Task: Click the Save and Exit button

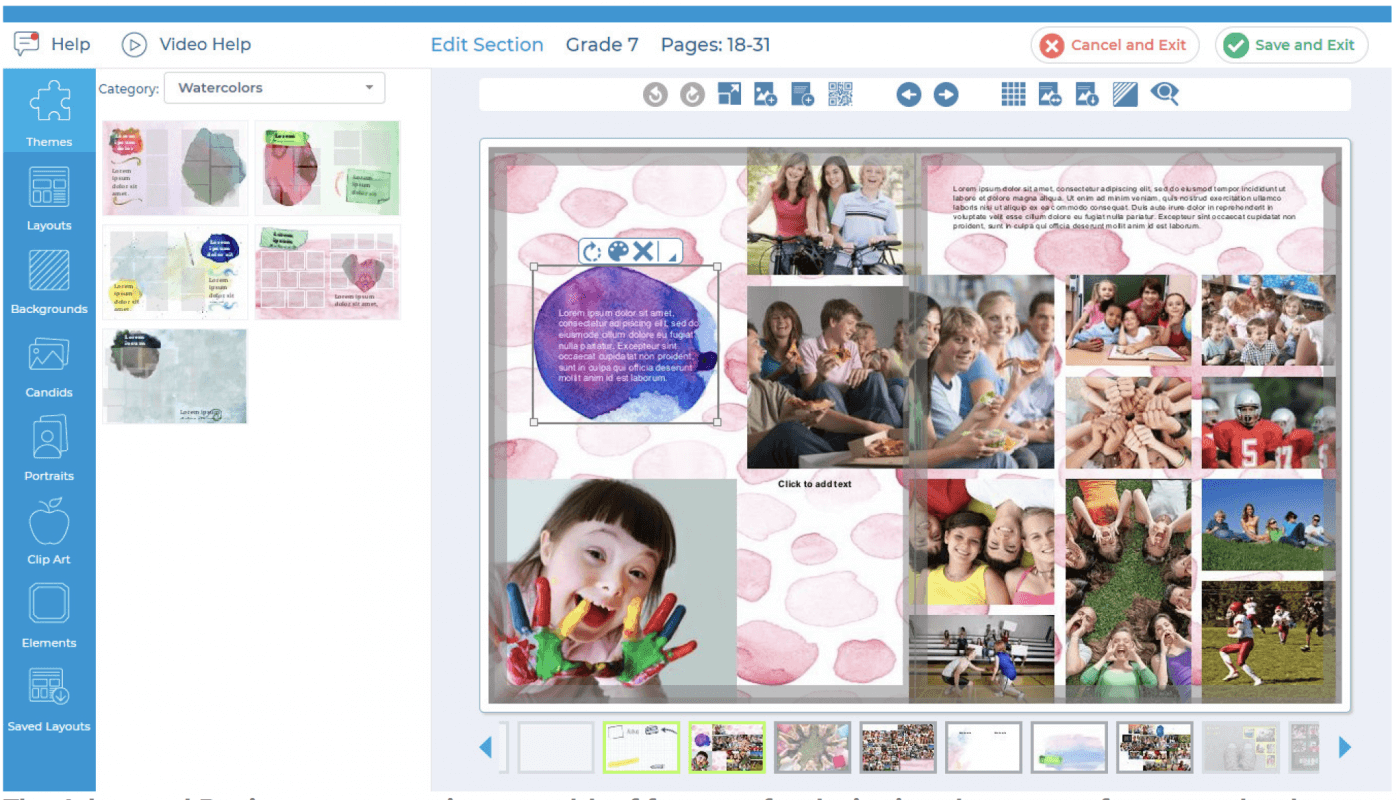Action: click(1291, 45)
